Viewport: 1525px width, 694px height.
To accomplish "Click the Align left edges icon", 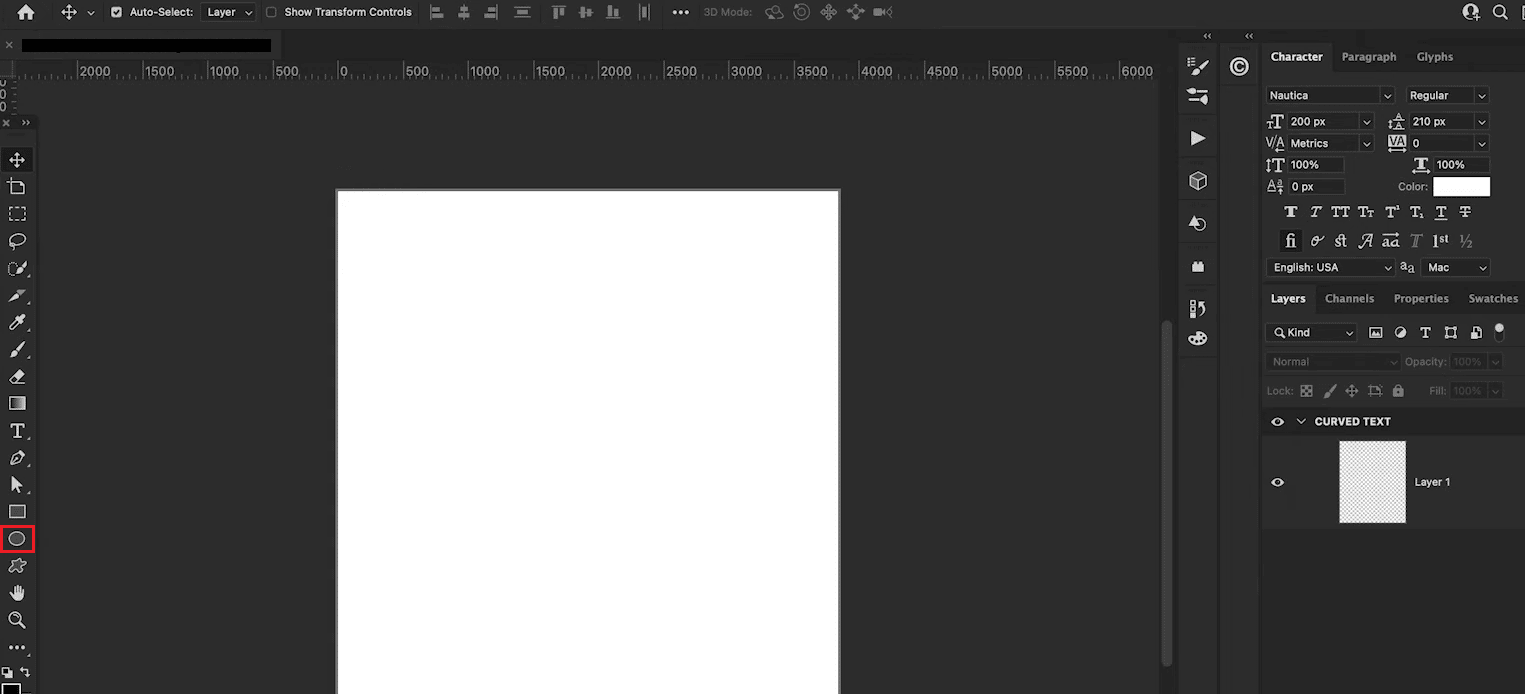I will 436,12.
